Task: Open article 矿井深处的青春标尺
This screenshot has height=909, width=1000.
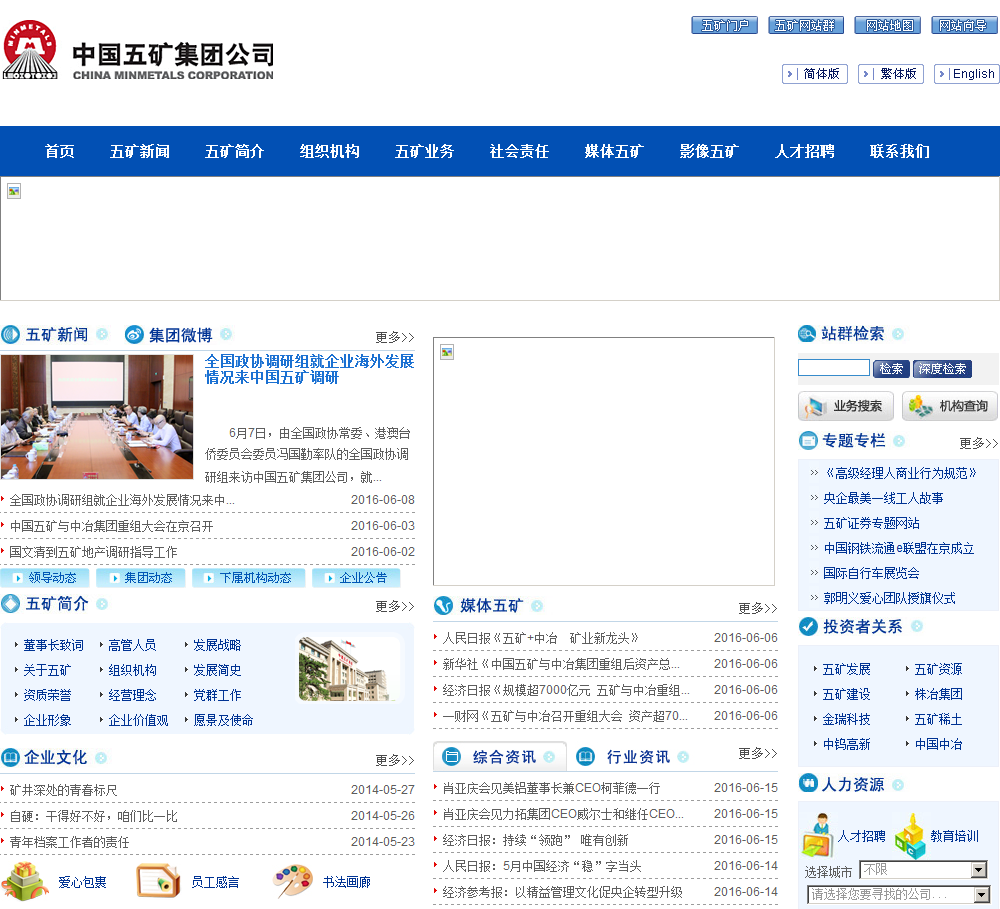Action: 63,790
